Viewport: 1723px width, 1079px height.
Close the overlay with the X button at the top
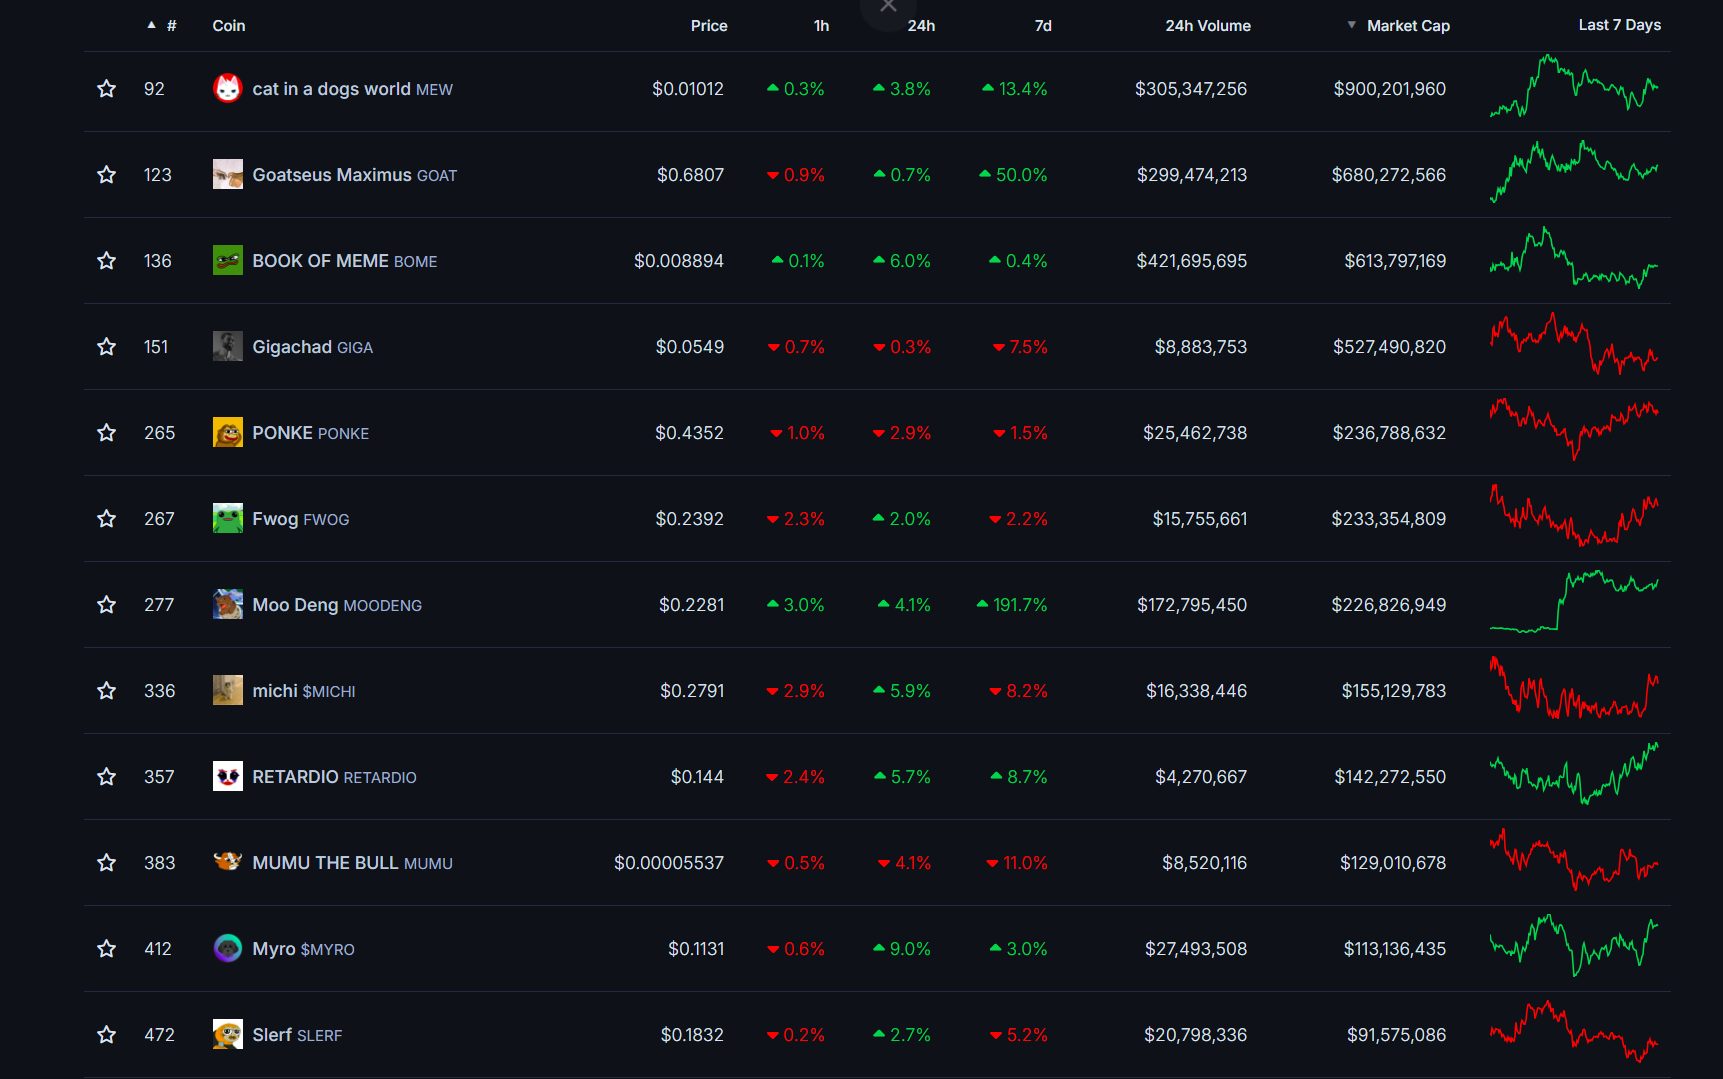point(888,7)
